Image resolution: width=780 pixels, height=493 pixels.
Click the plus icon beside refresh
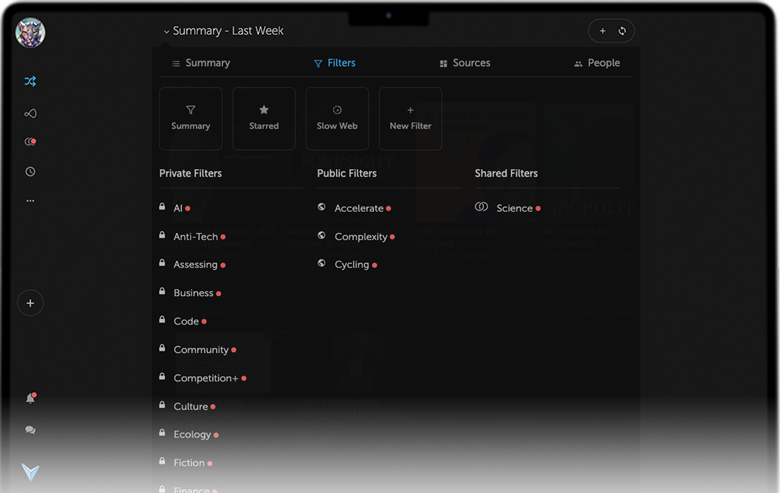click(x=602, y=31)
